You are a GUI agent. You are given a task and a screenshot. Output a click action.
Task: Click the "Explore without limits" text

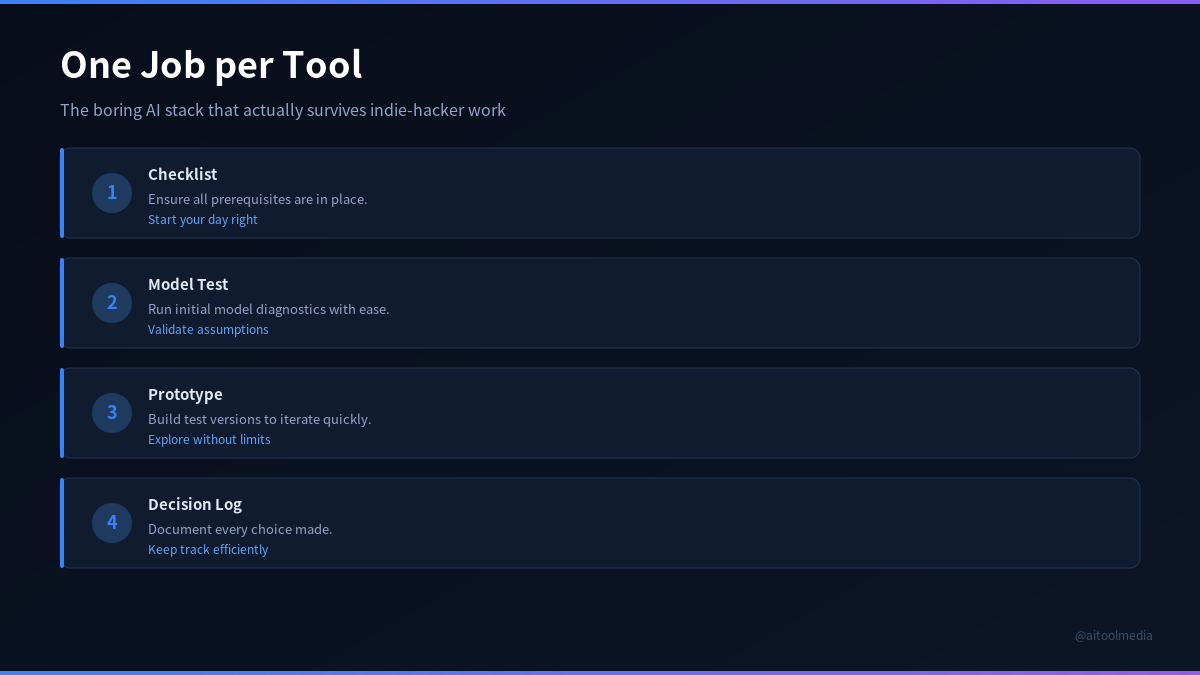coord(209,439)
